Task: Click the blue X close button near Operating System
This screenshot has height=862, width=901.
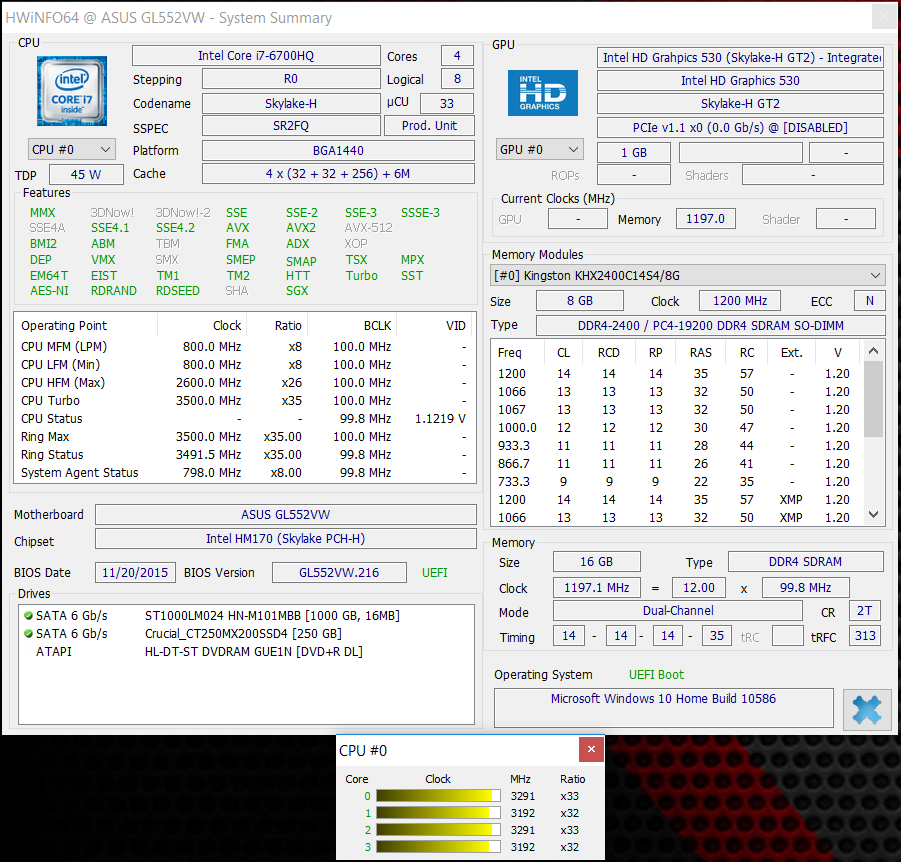Action: tap(867, 709)
